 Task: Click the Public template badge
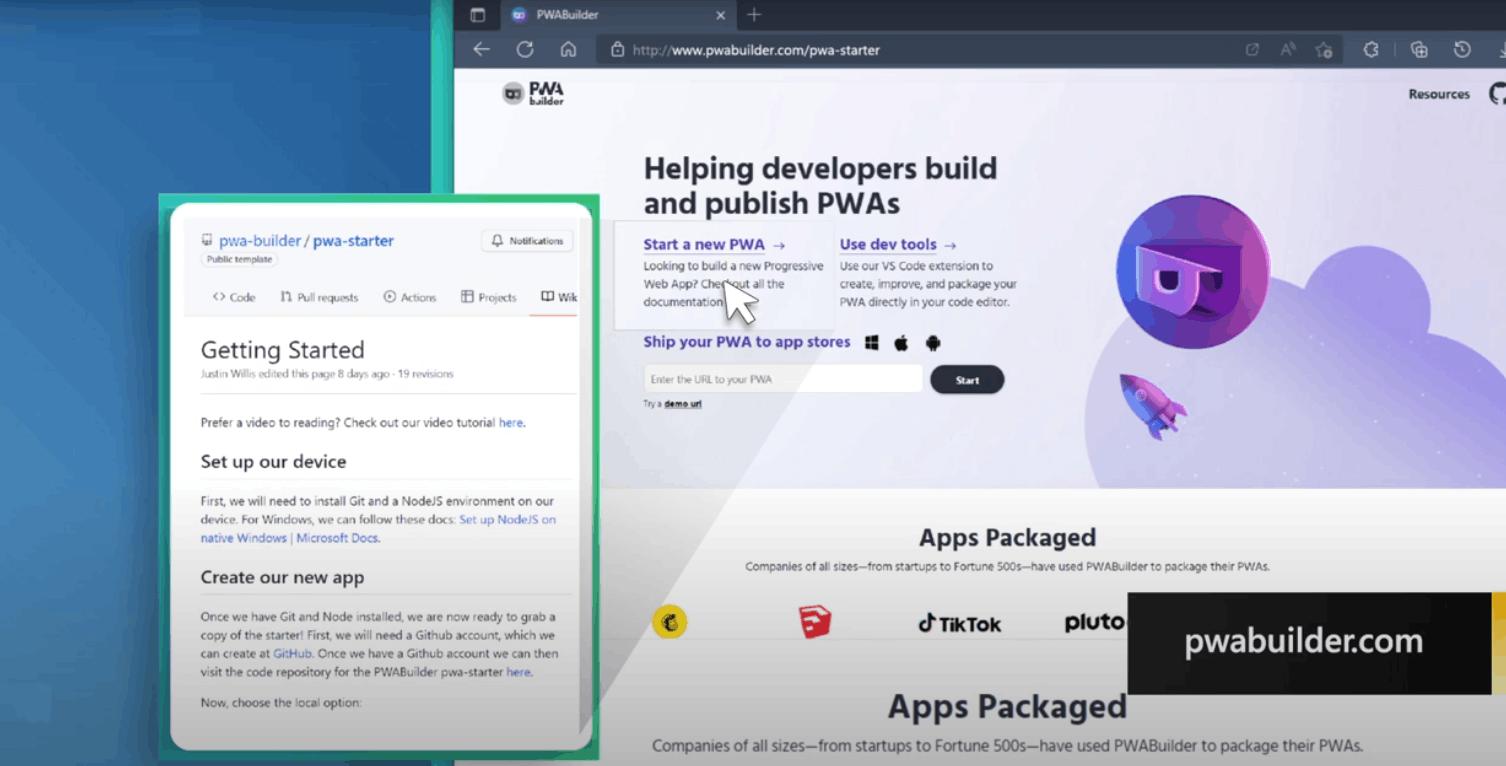(x=240, y=259)
